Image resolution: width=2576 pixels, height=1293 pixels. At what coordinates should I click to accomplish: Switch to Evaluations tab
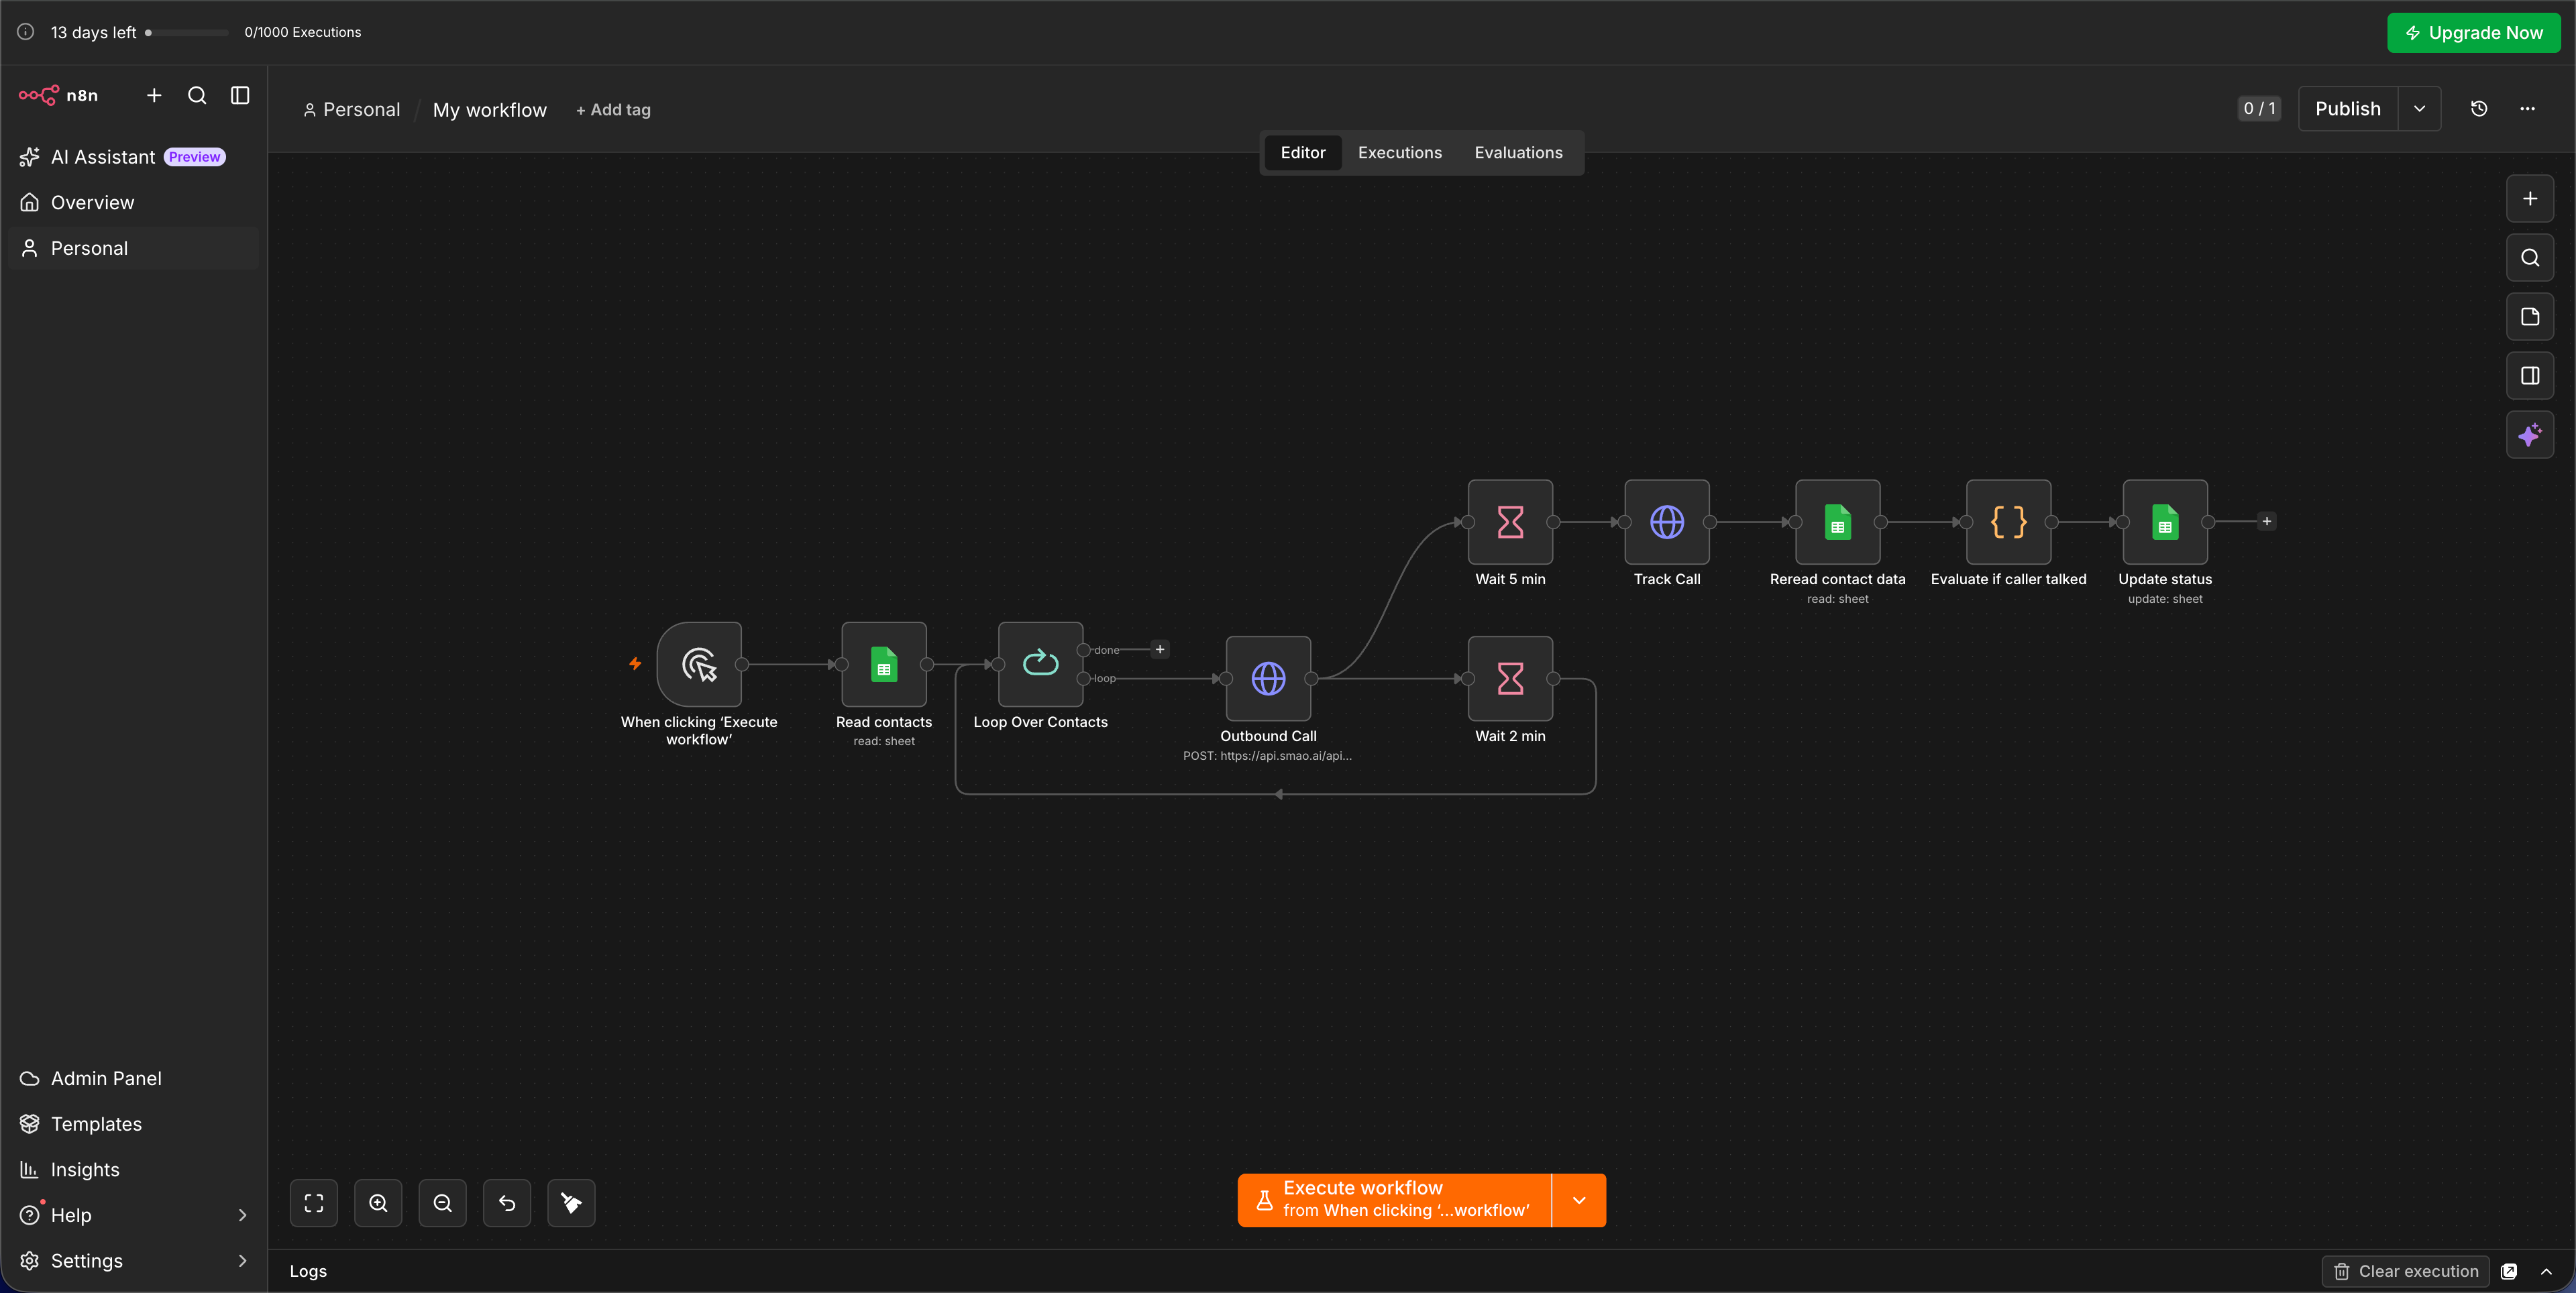pyautogui.click(x=1518, y=153)
